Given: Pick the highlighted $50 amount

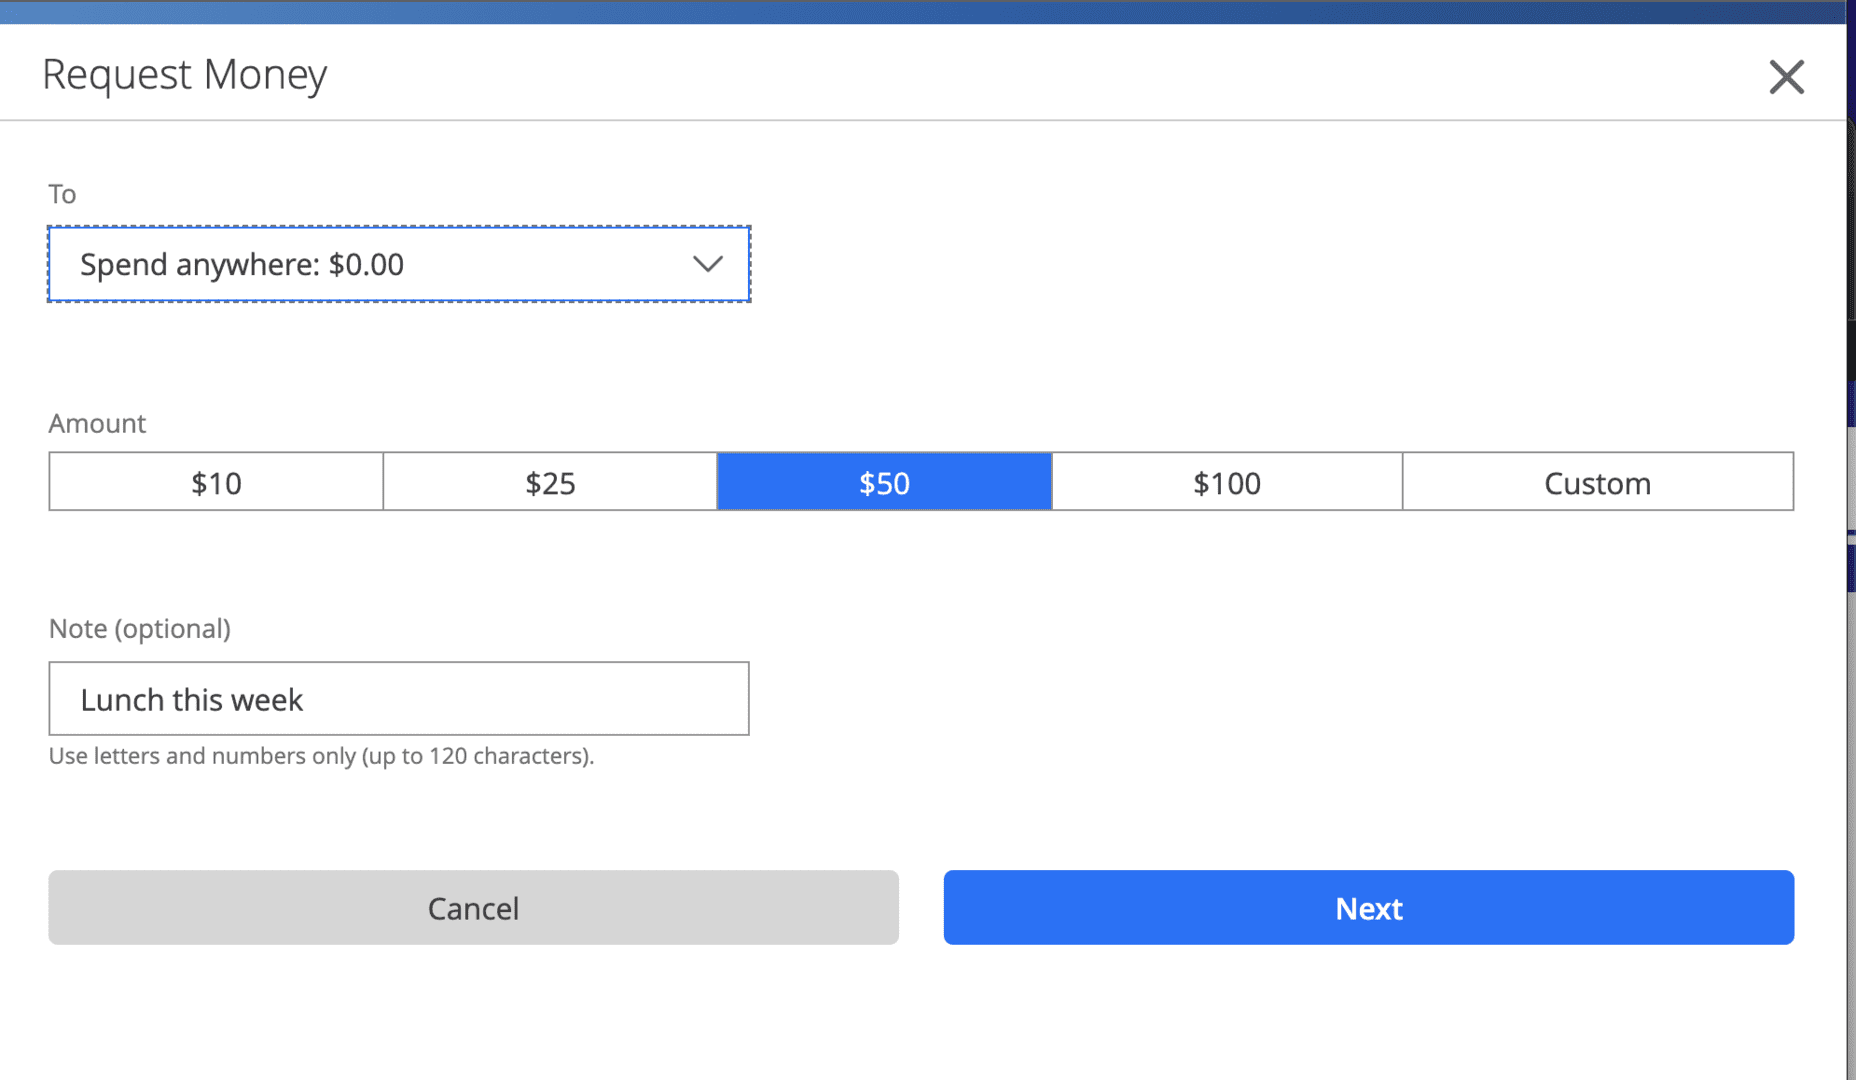Looking at the screenshot, I should point(884,483).
